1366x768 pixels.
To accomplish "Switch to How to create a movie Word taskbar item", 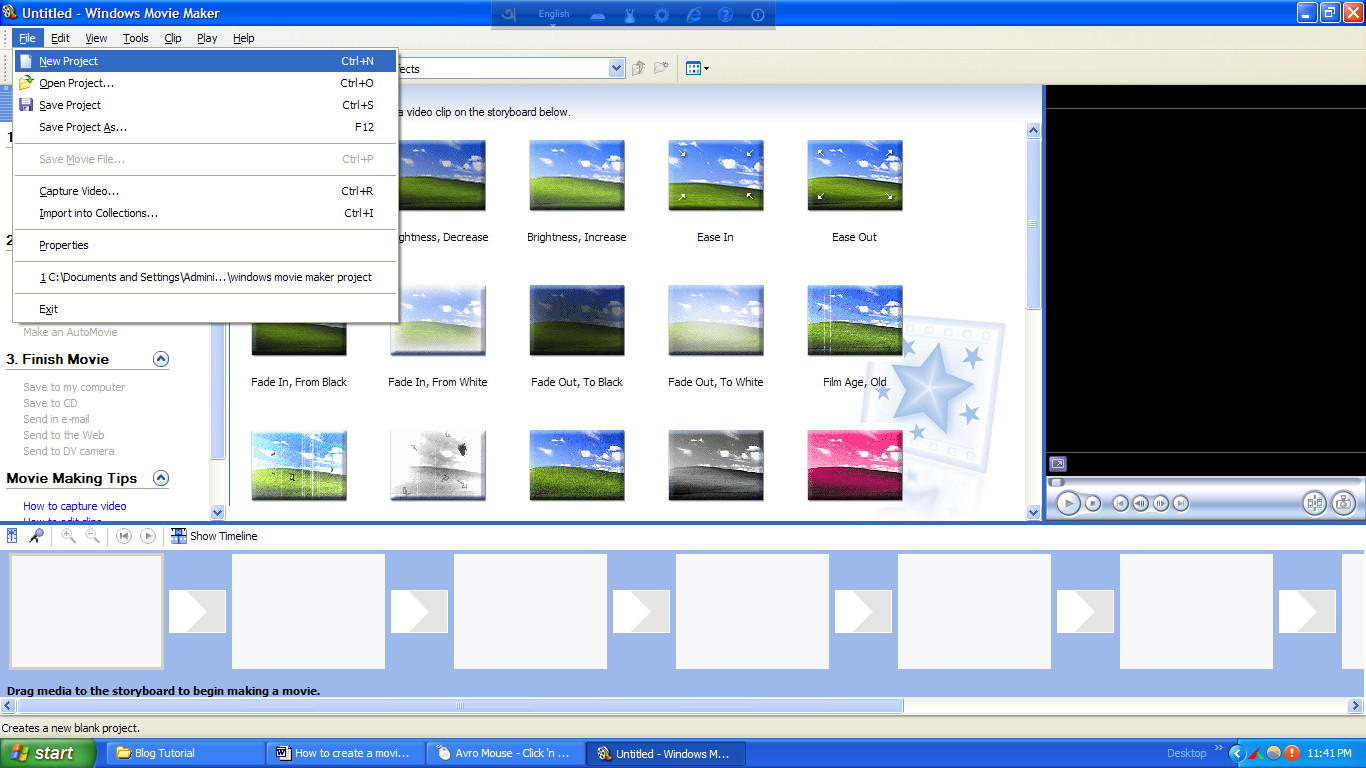I will [345, 753].
